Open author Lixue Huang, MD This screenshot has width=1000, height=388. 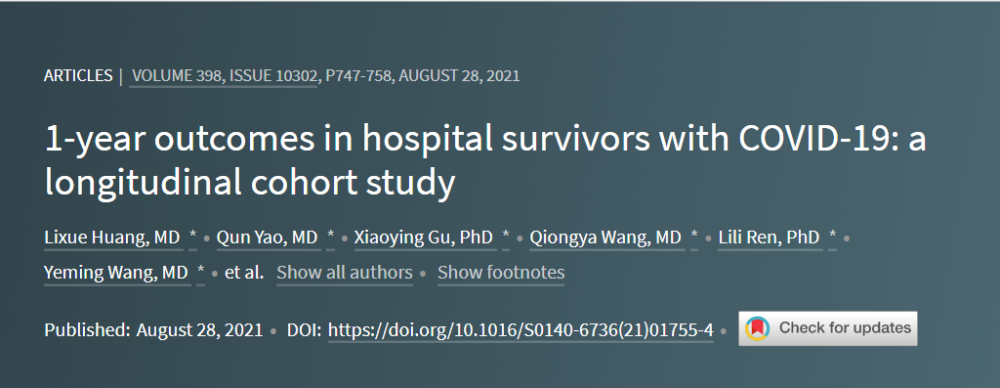coord(112,238)
